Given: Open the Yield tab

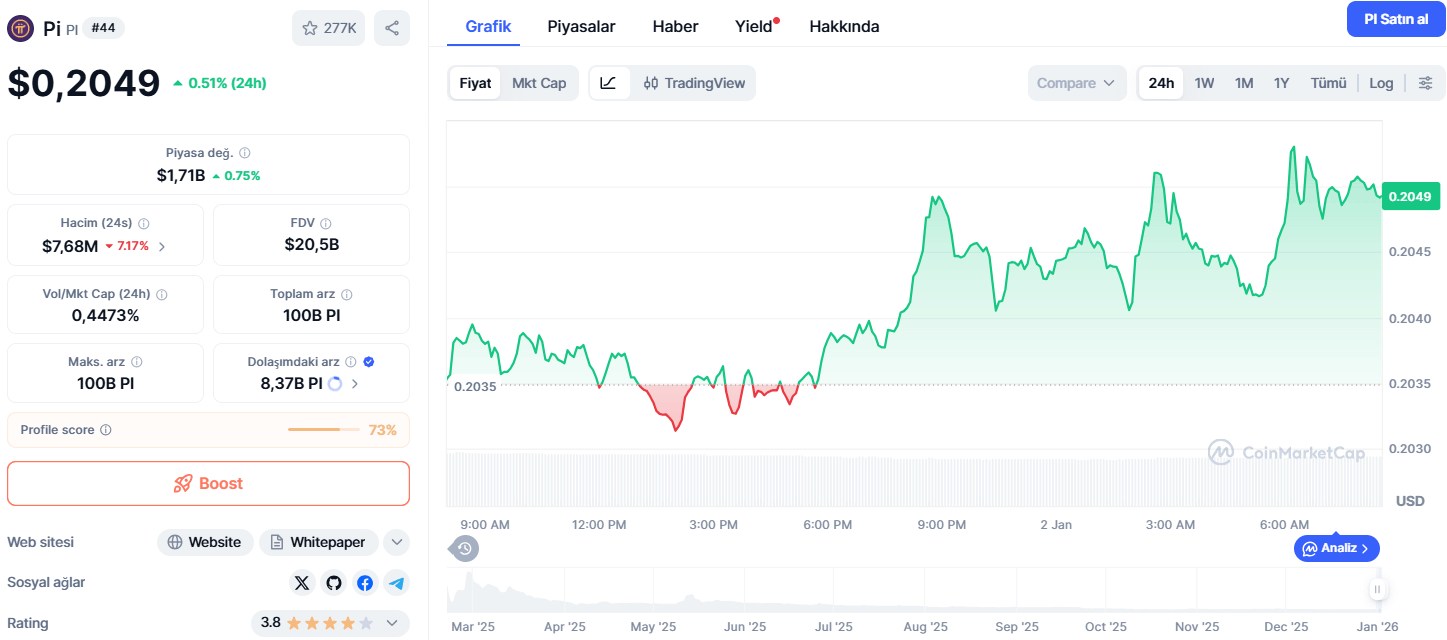Looking at the screenshot, I should tap(756, 26).
